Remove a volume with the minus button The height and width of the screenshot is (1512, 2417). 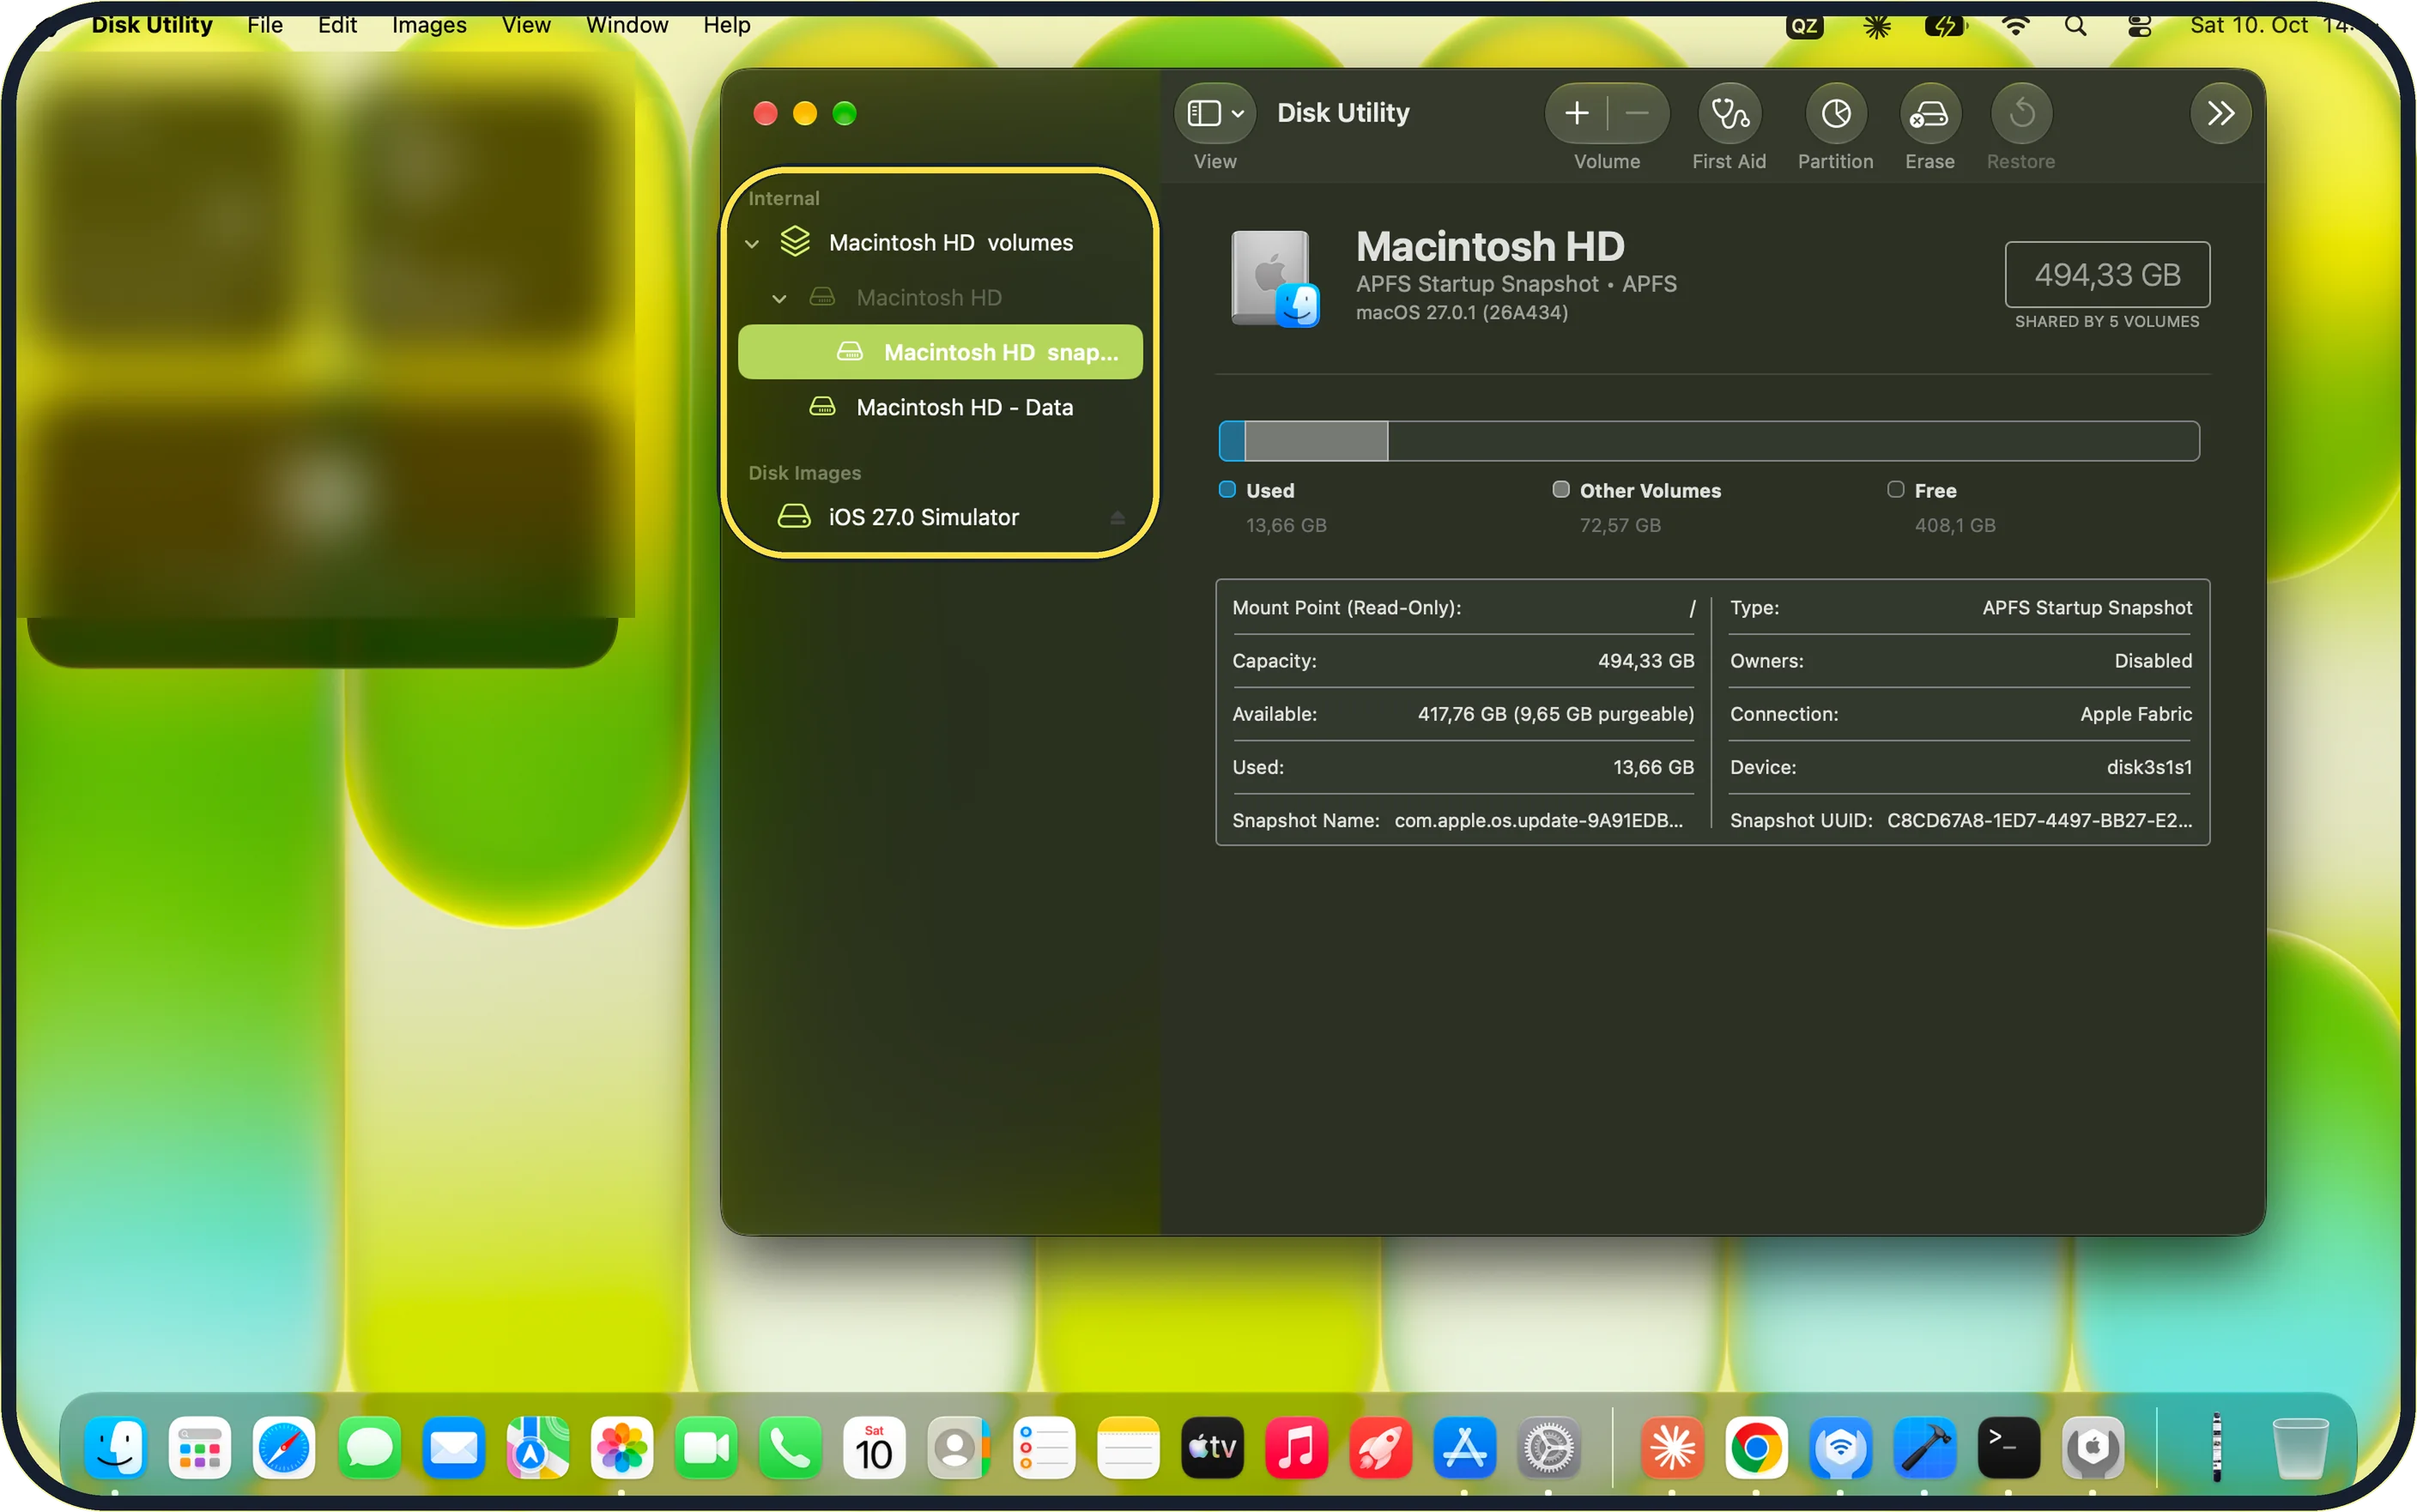click(1637, 113)
